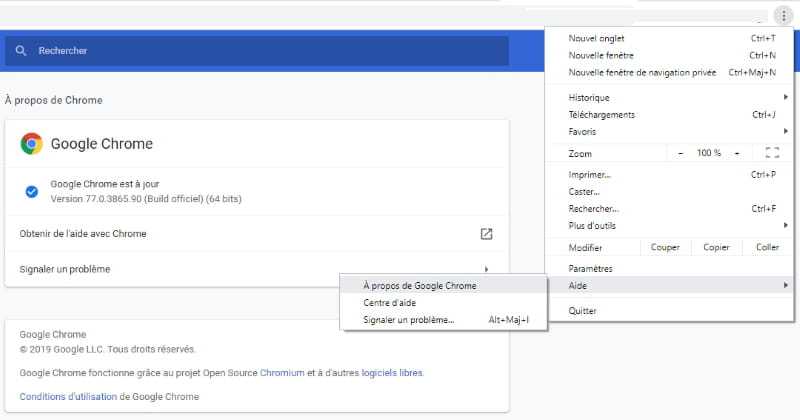The height and width of the screenshot is (420, 800).
Task: Open Téléchargements menu entry
Action: coord(669,115)
